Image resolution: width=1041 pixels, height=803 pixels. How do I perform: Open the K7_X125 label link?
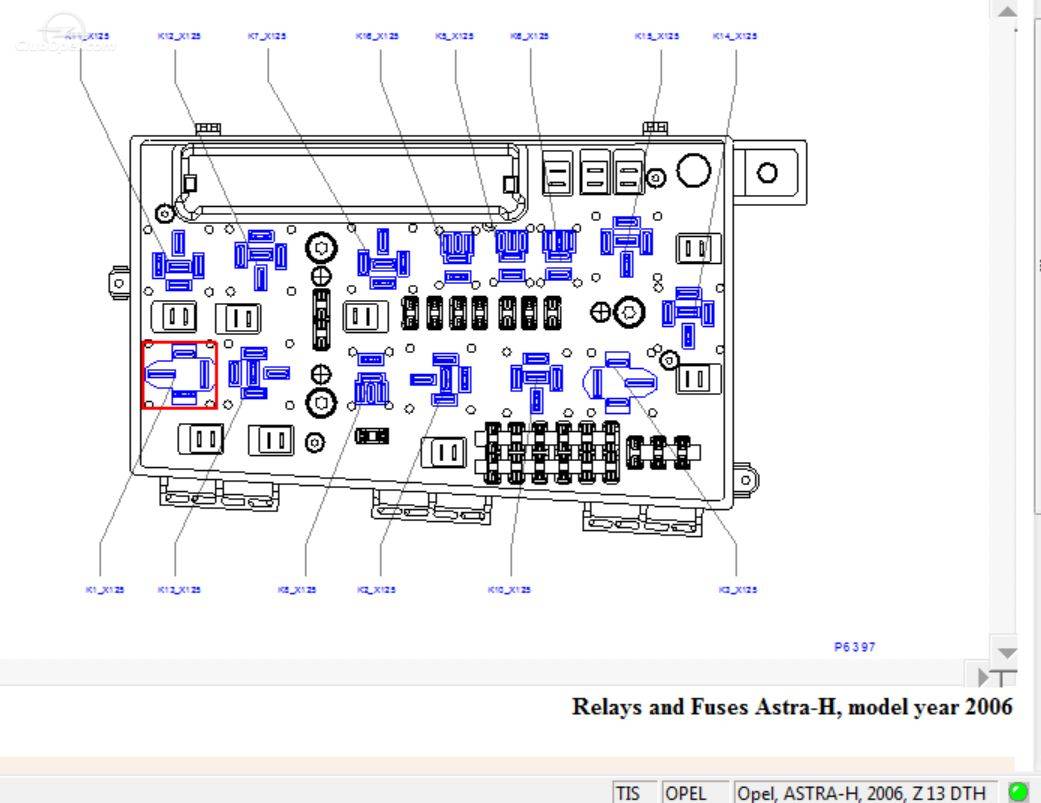[x=266, y=36]
